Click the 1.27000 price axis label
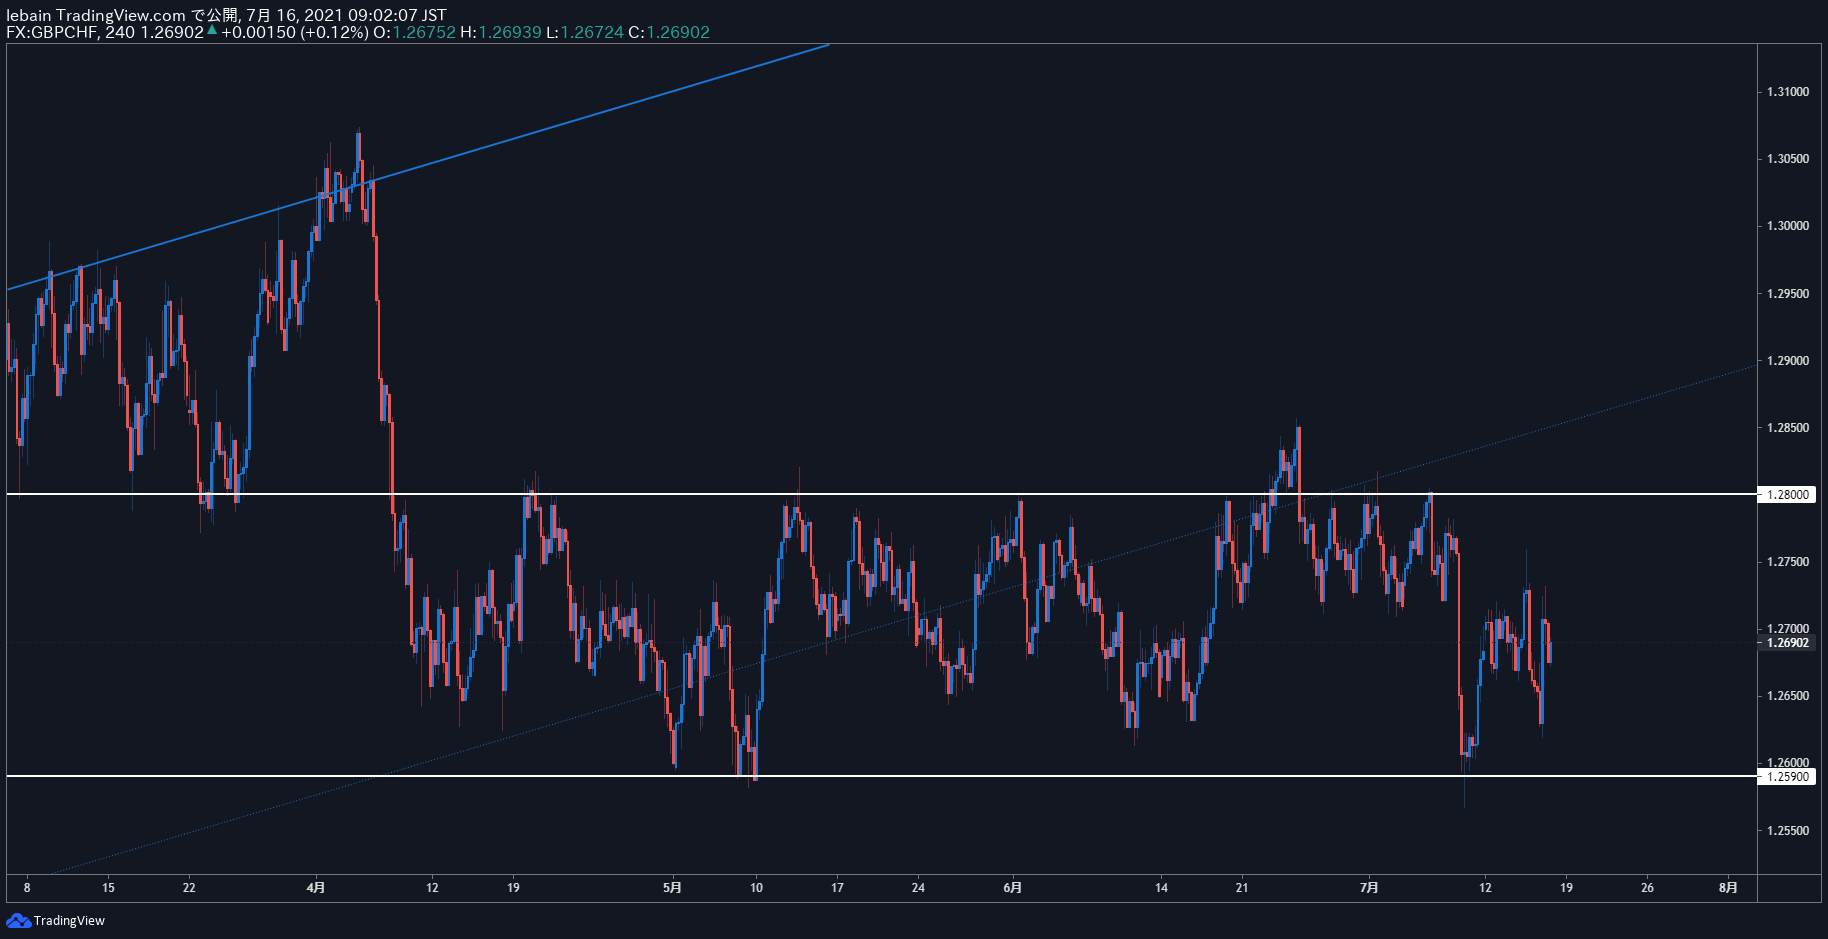This screenshot has width=1828, height=939. 1788,629
